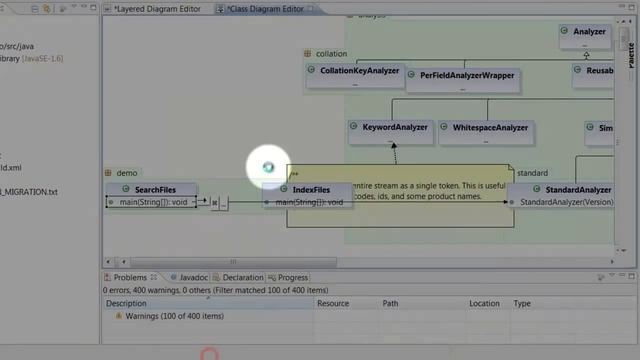Select the StandardAnalyzer(Version) constructor row
This screenshot has width=640, height=360.
coord(561,202)
